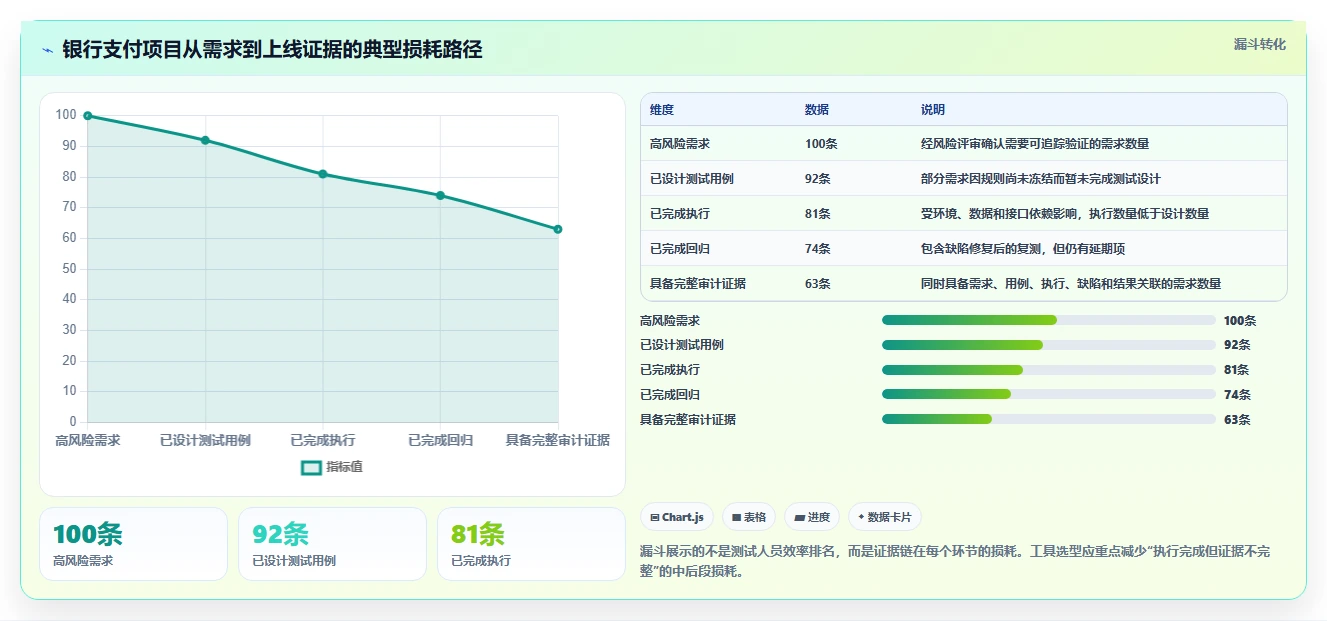The height and width of the screenshot is (621, 1327).
Task: Click the 维度 column header
Action: (x=662, y=110)
